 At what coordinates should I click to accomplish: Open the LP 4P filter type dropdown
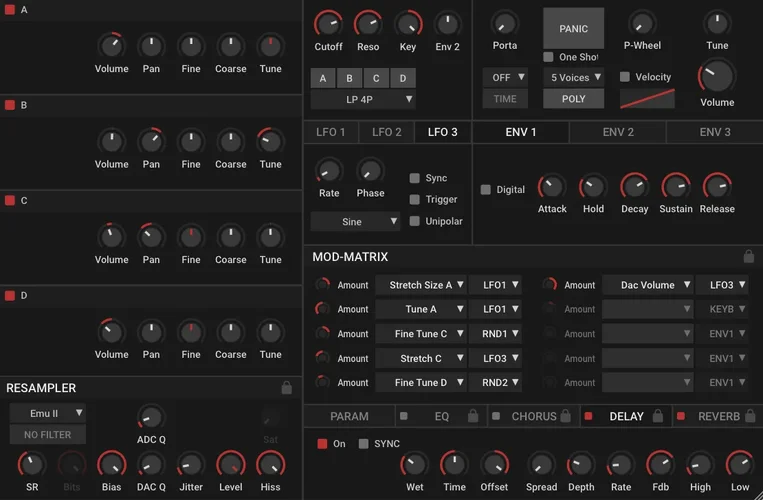362,99
